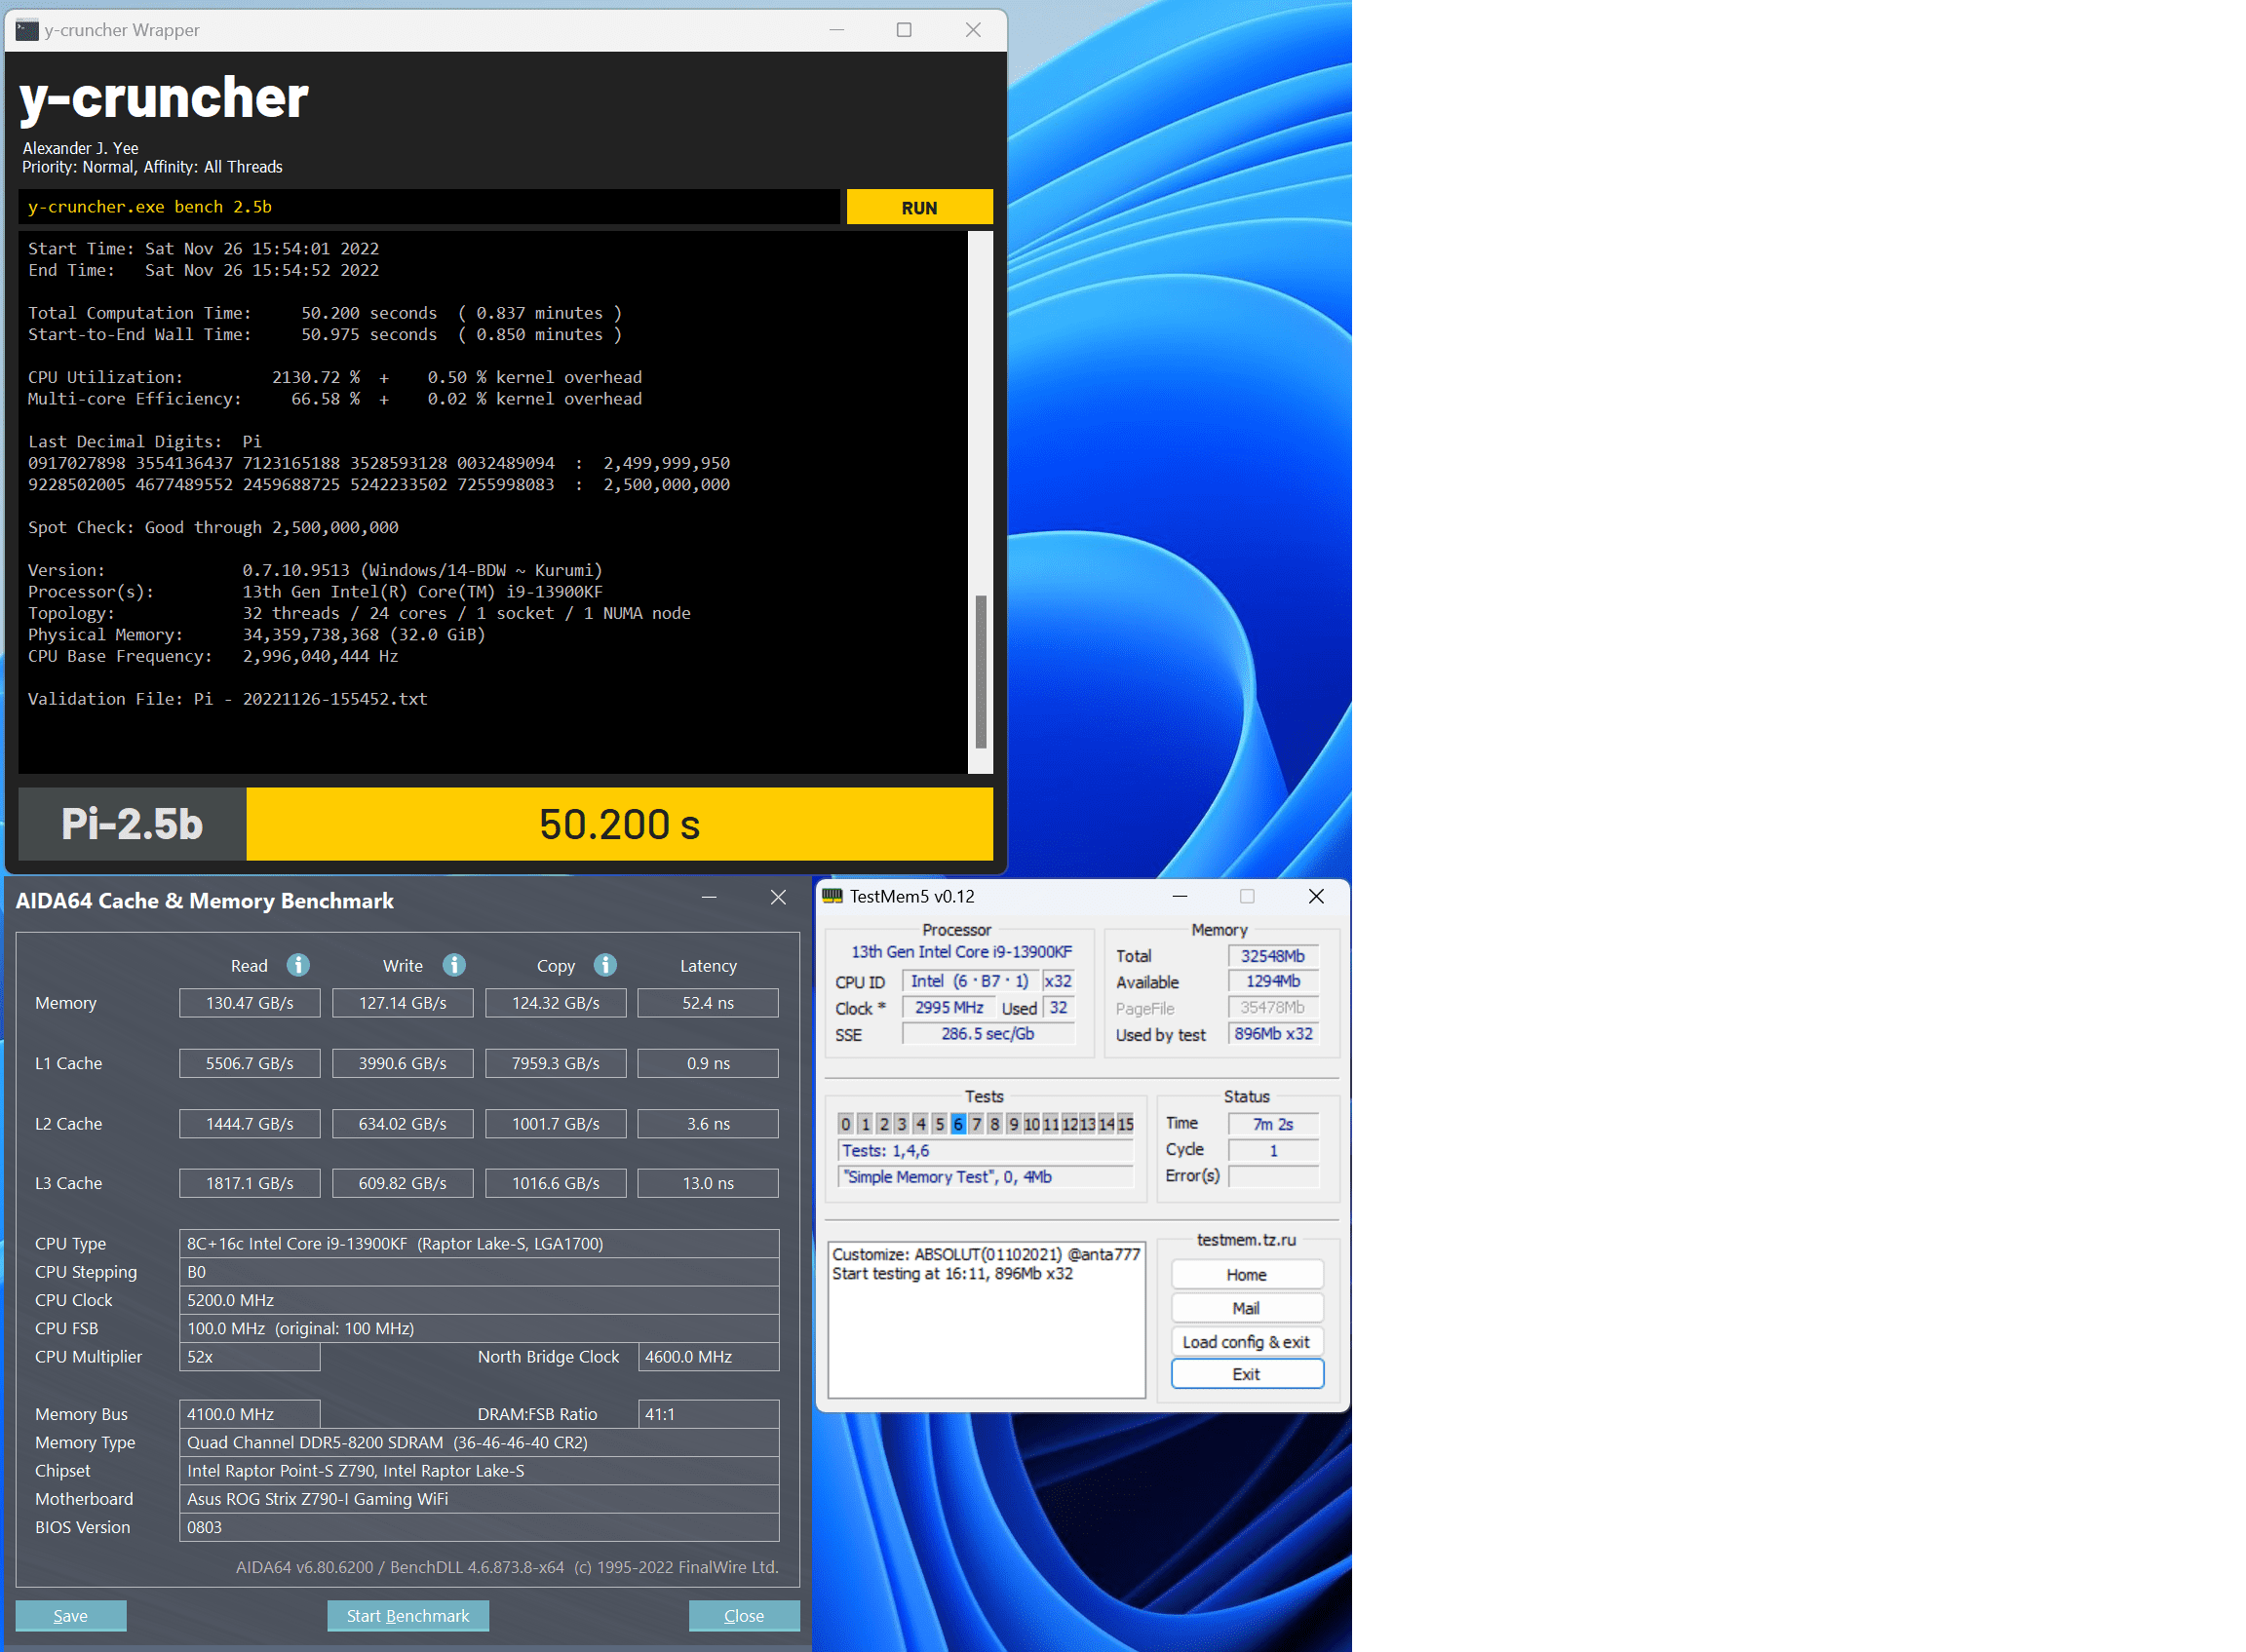Click the Memory Write value 127.14 GB/s

point(403,1003)
